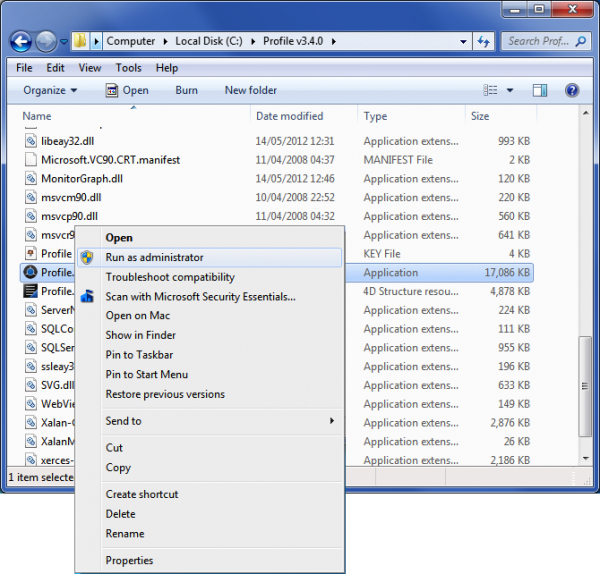The height and width of the screenshot is (574, 600).
Task: Sort by the Name column header
Action: point(37,116)
